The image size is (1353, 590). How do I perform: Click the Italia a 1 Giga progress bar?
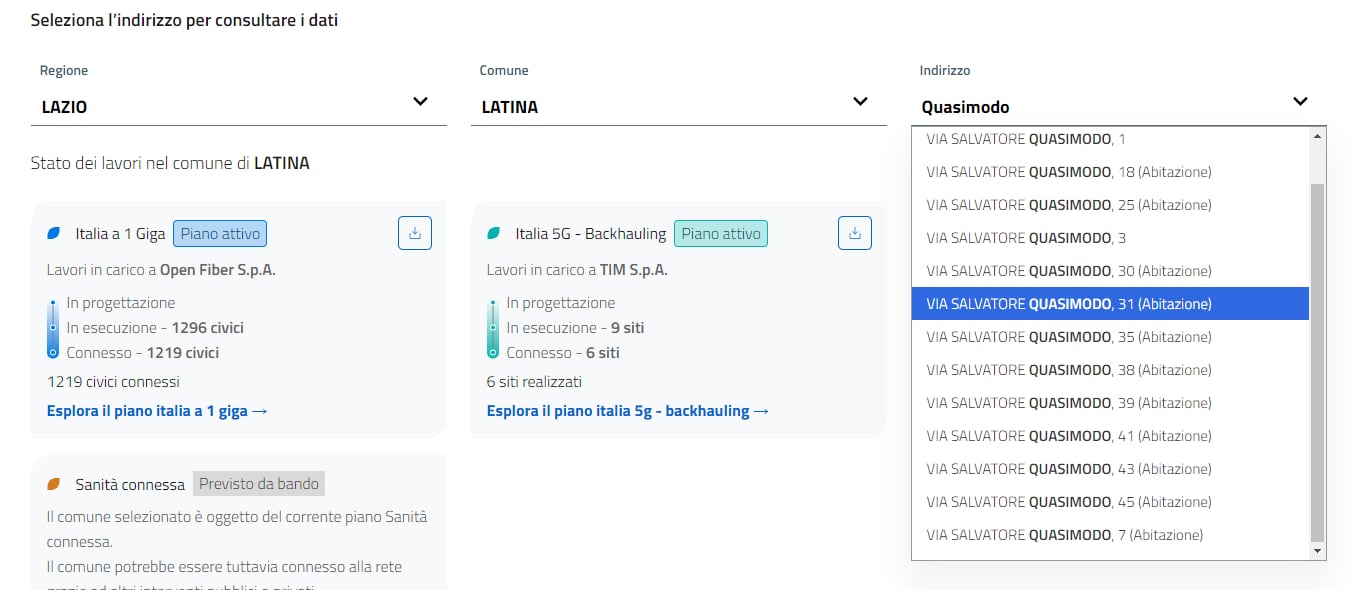[53, 328]
